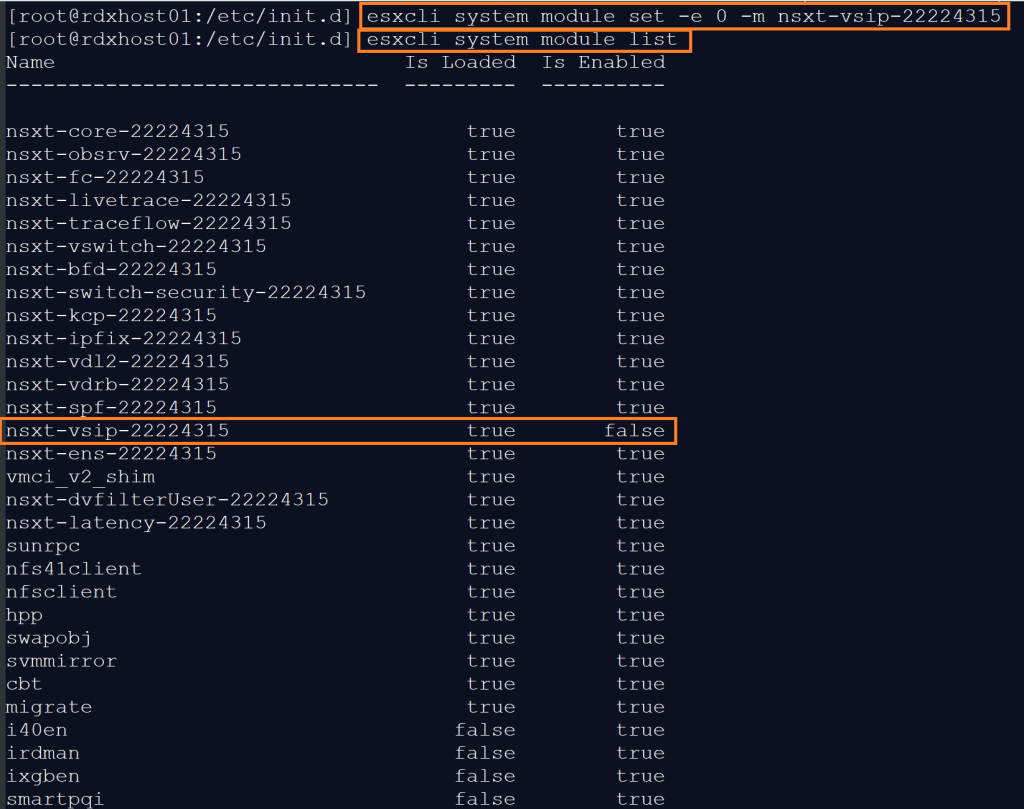Click the Is Loaded column header

click(x=460, y=62)
